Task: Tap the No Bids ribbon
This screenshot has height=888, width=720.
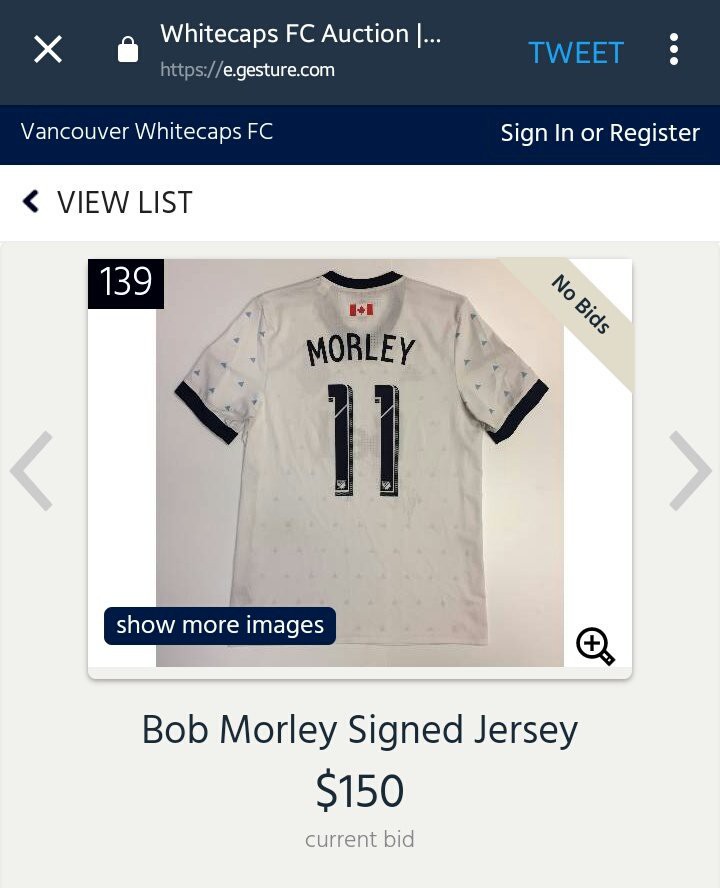Action: (x=581, y=304)
